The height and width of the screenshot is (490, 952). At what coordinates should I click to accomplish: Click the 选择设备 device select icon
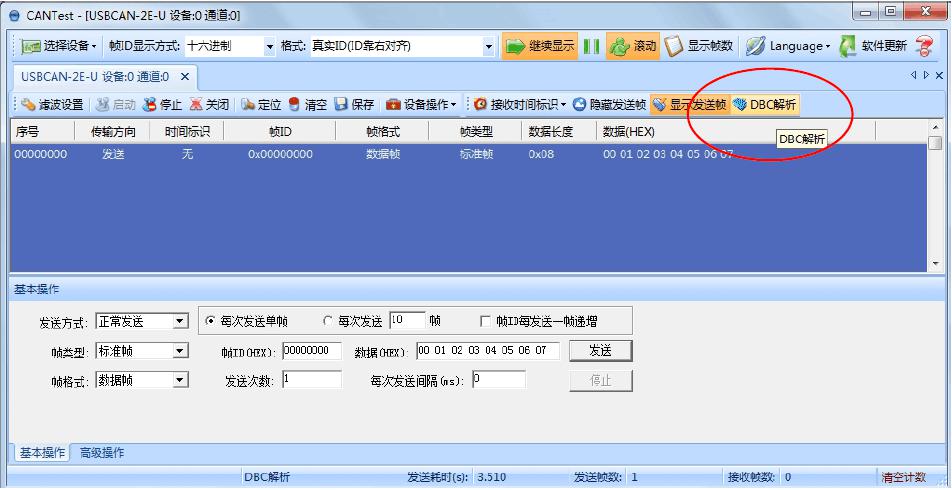(x=30, y=46)
